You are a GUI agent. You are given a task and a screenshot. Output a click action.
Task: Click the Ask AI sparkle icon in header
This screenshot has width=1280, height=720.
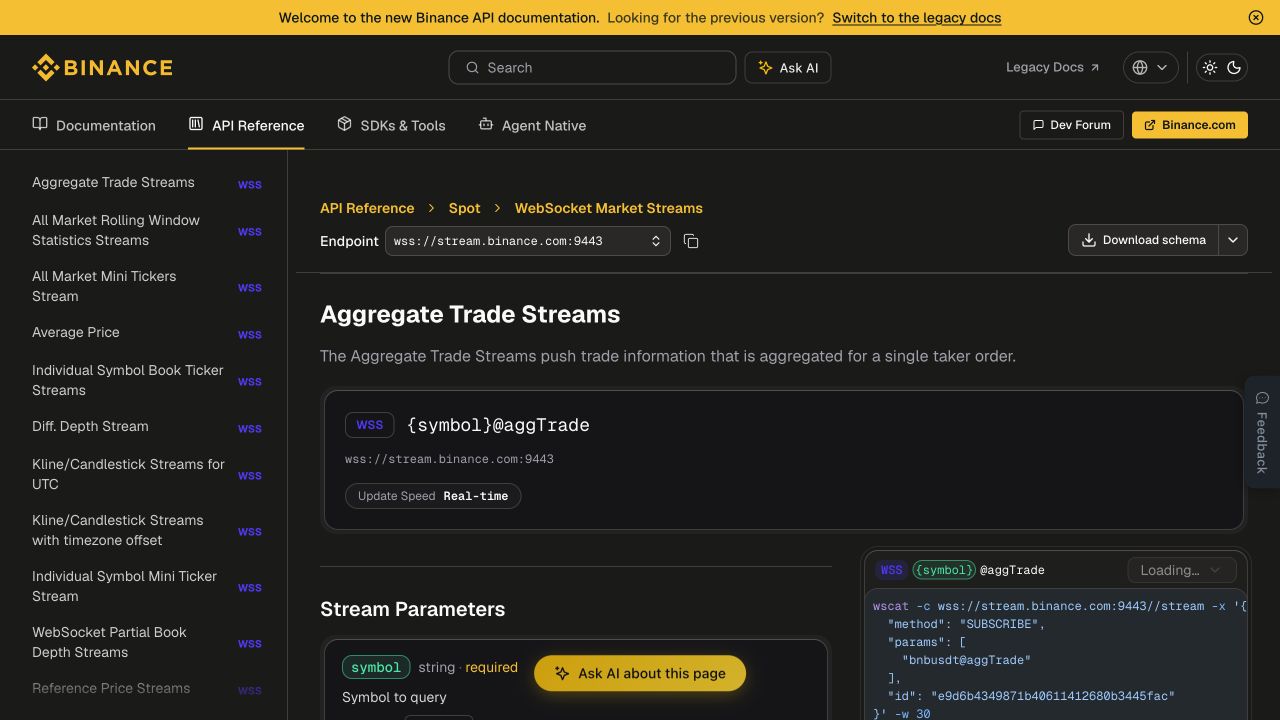click(765, 68)
